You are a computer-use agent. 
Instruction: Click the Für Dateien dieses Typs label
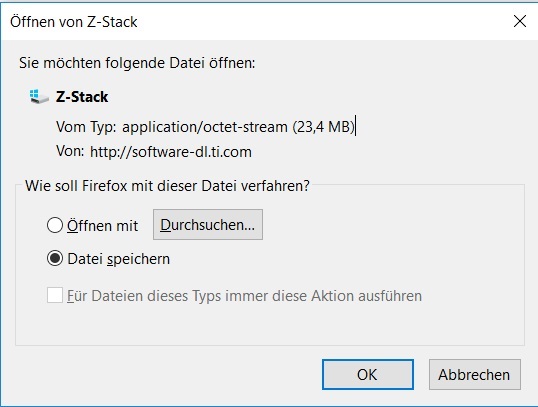coord(244,296)
